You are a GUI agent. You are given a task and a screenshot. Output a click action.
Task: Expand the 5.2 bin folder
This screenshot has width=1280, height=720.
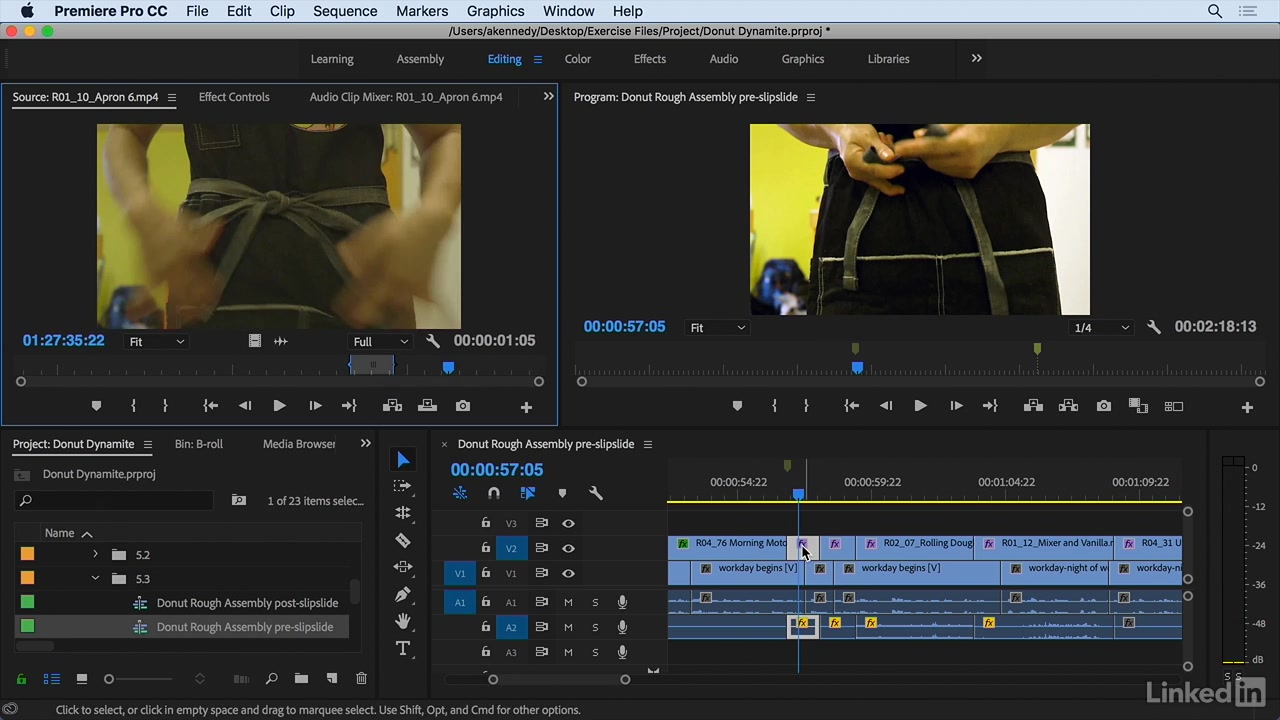96,555
